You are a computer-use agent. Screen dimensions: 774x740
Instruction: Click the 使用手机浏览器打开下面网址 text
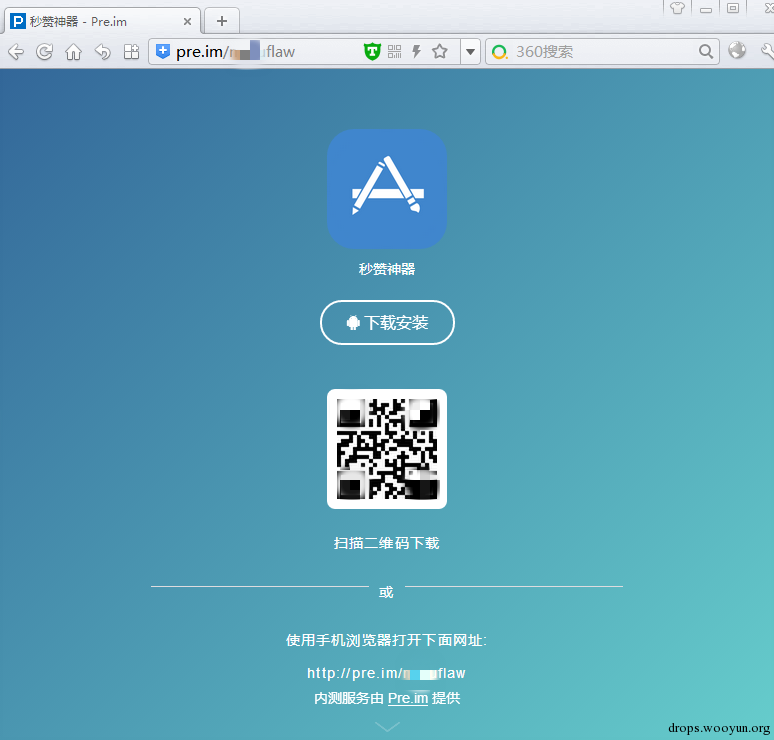click(x=386, y=640)
